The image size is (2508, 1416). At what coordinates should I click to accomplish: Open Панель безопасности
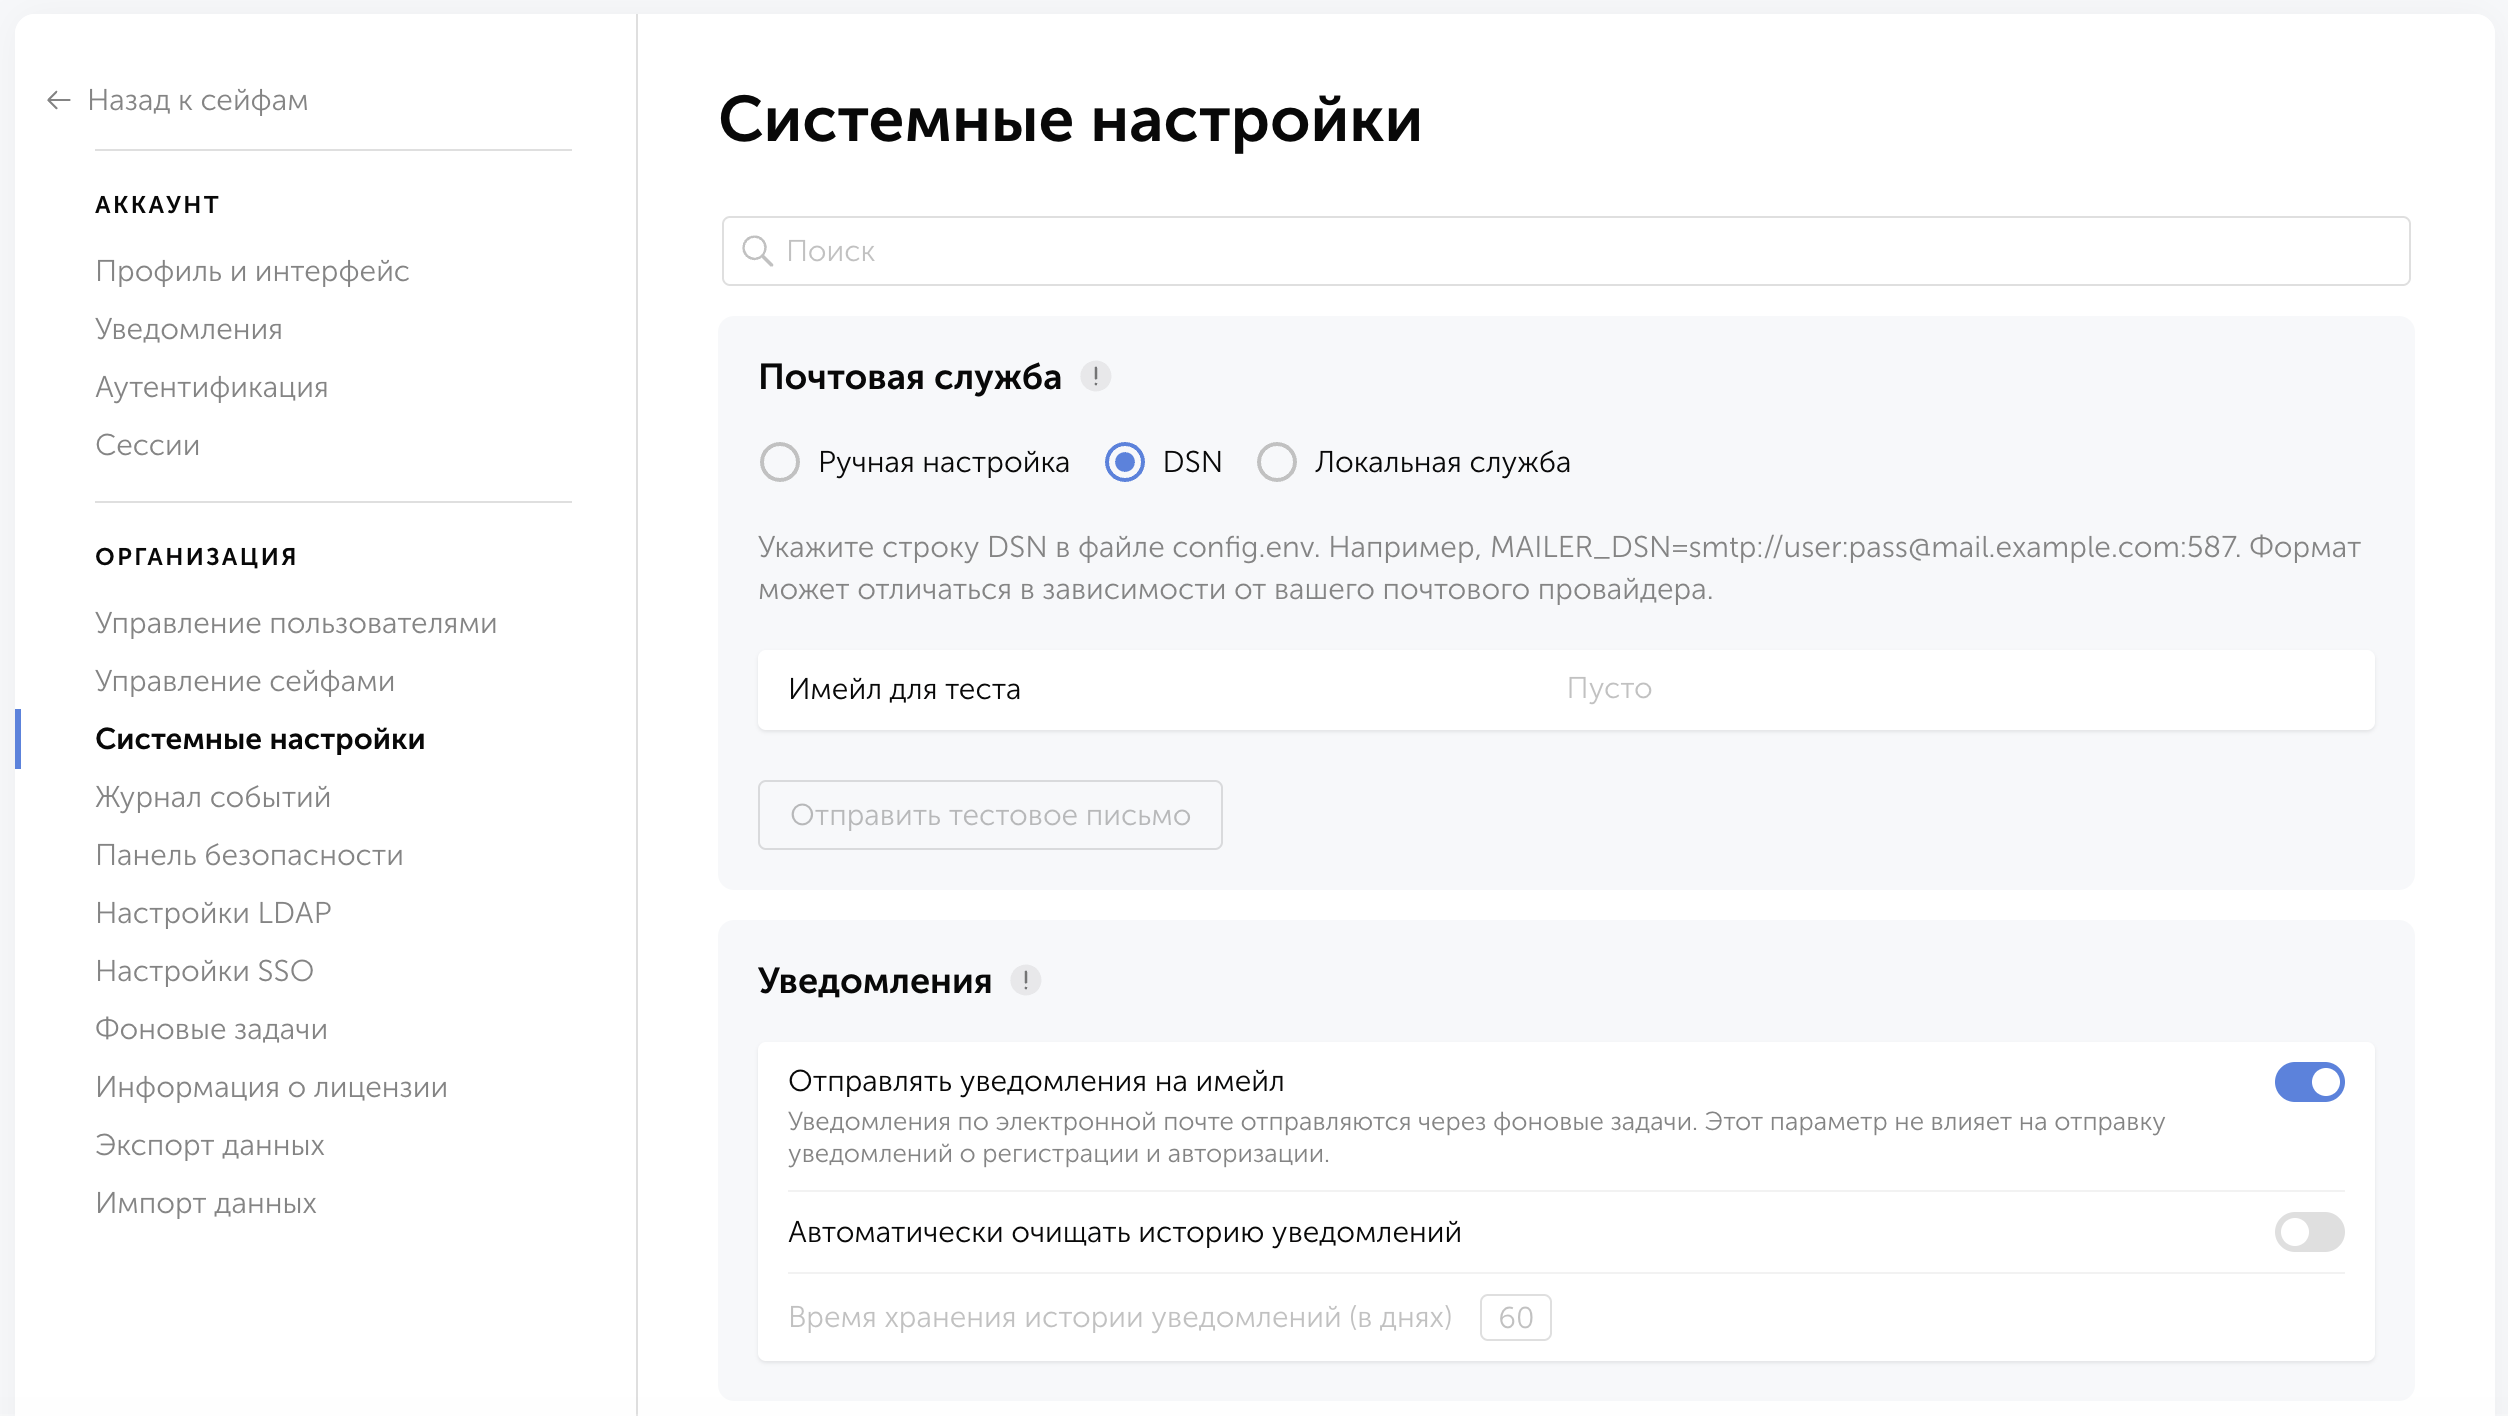pyautogui.click(x=249, y=855)
